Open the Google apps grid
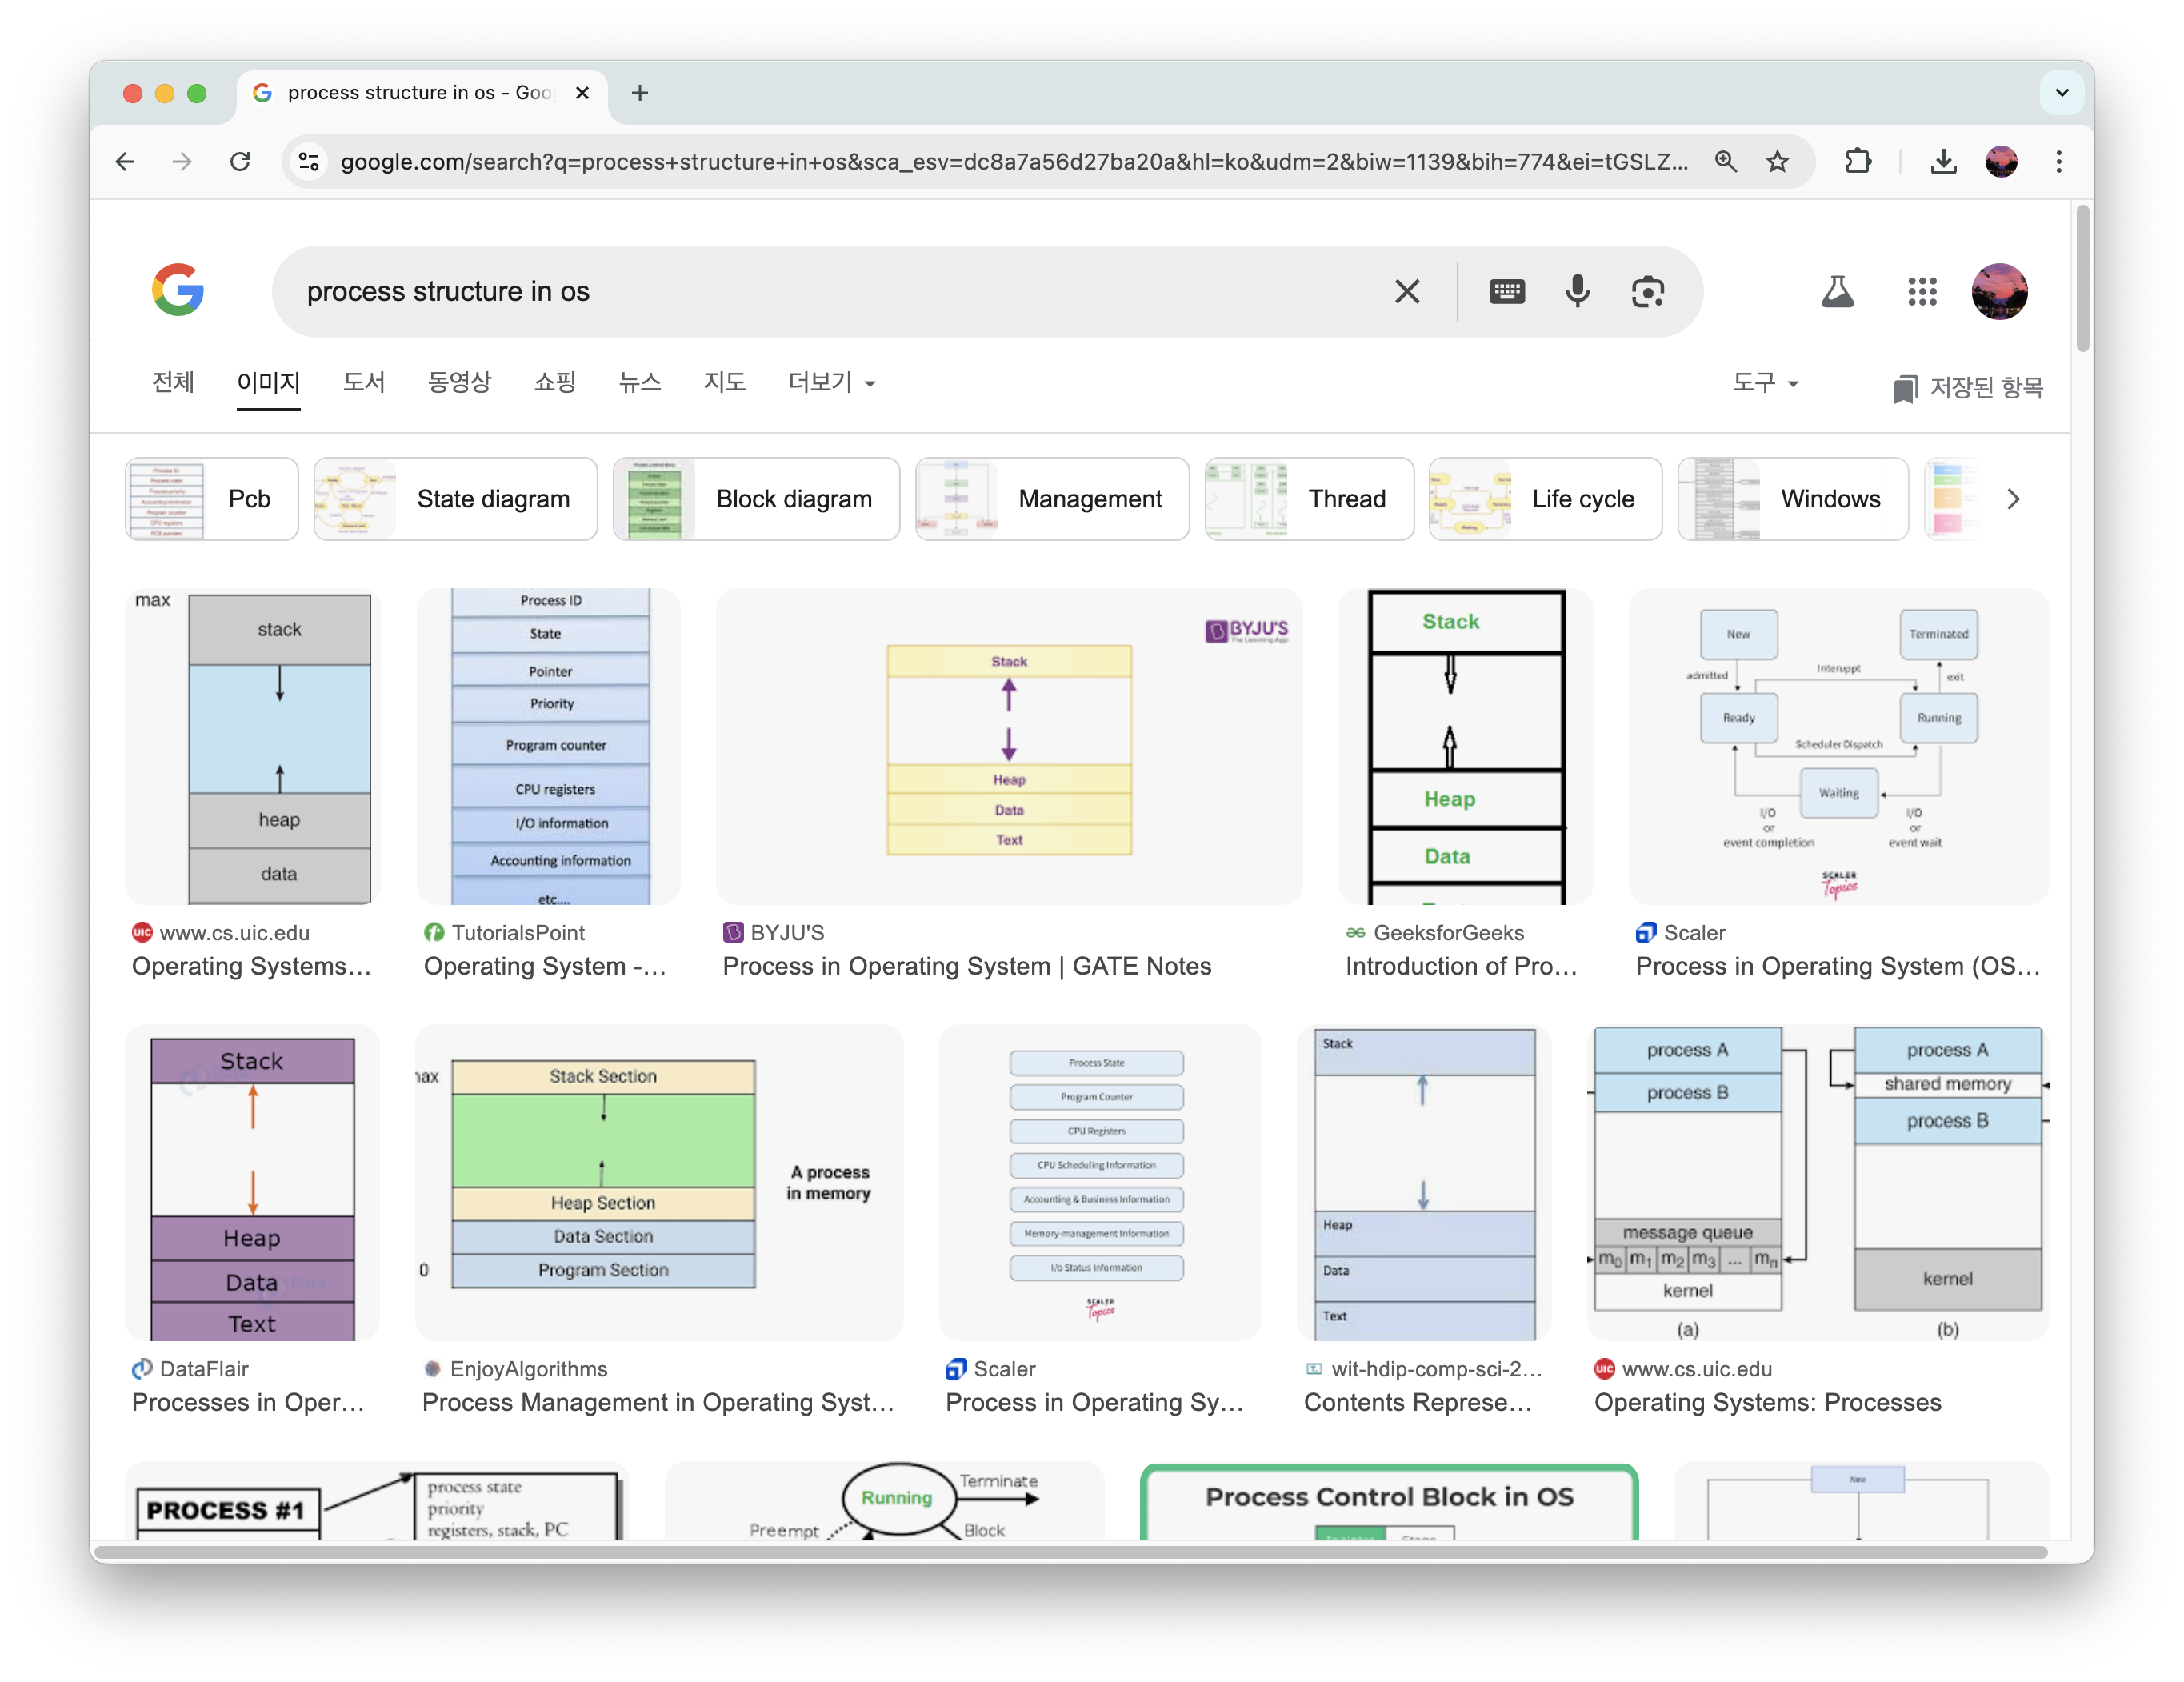Viewport: 2184px width, 1682px height. pos(1921,291)
